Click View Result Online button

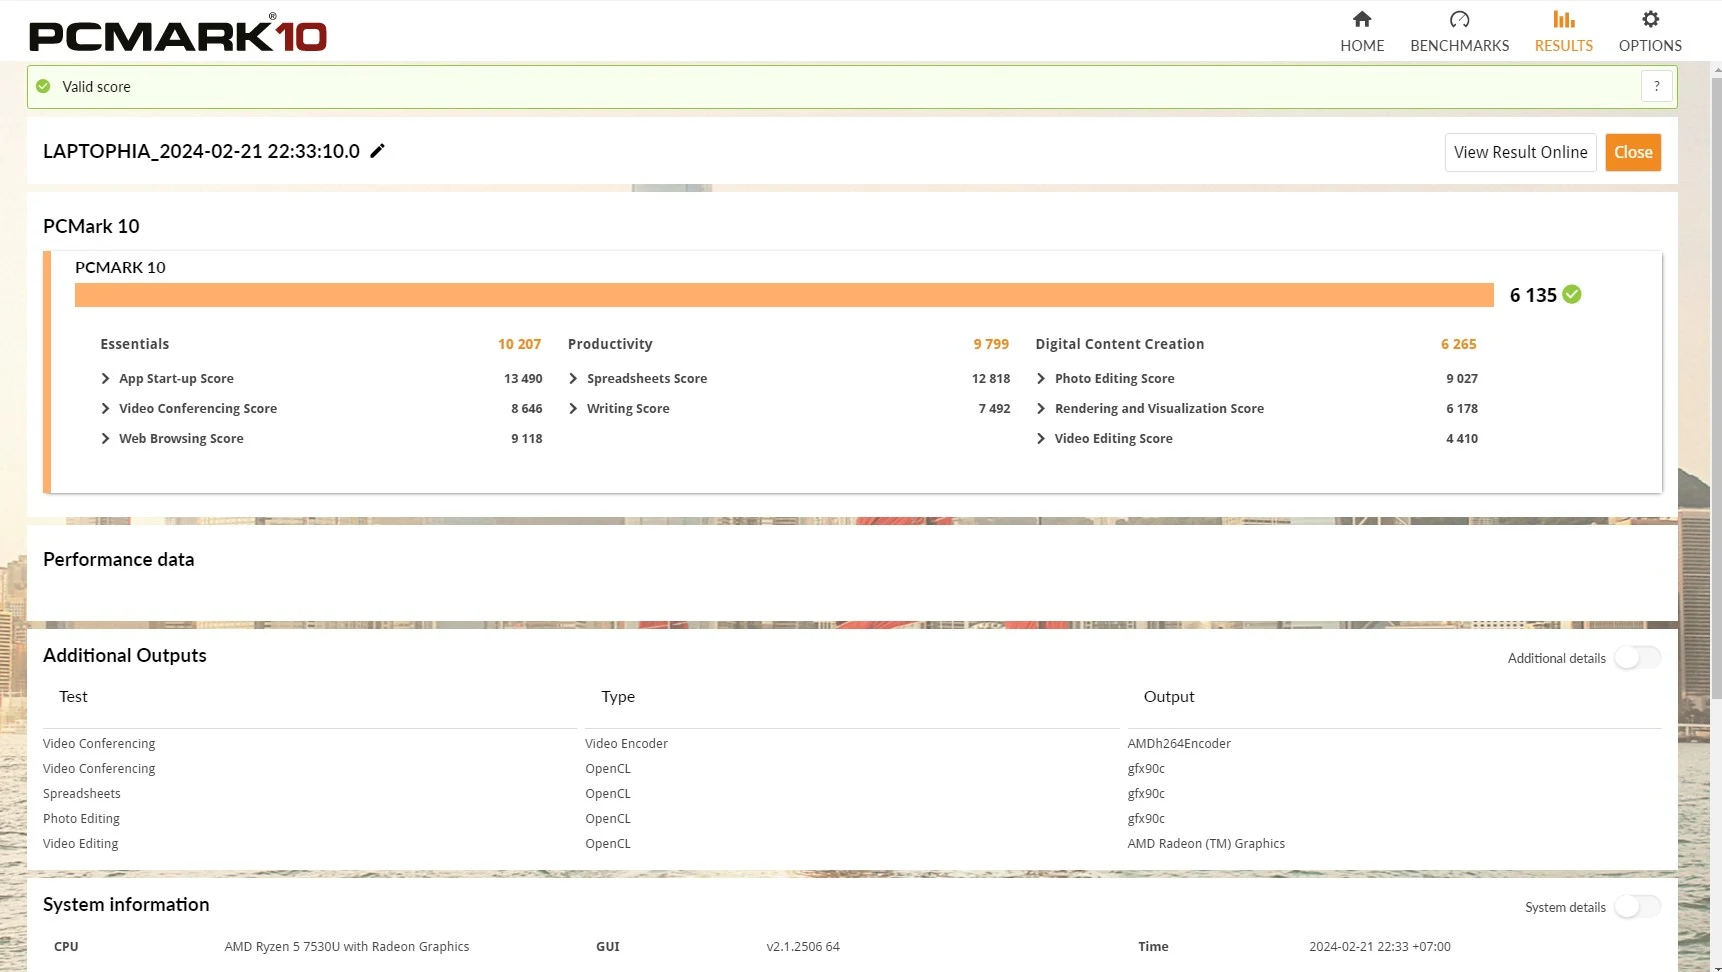(1520, 152)
